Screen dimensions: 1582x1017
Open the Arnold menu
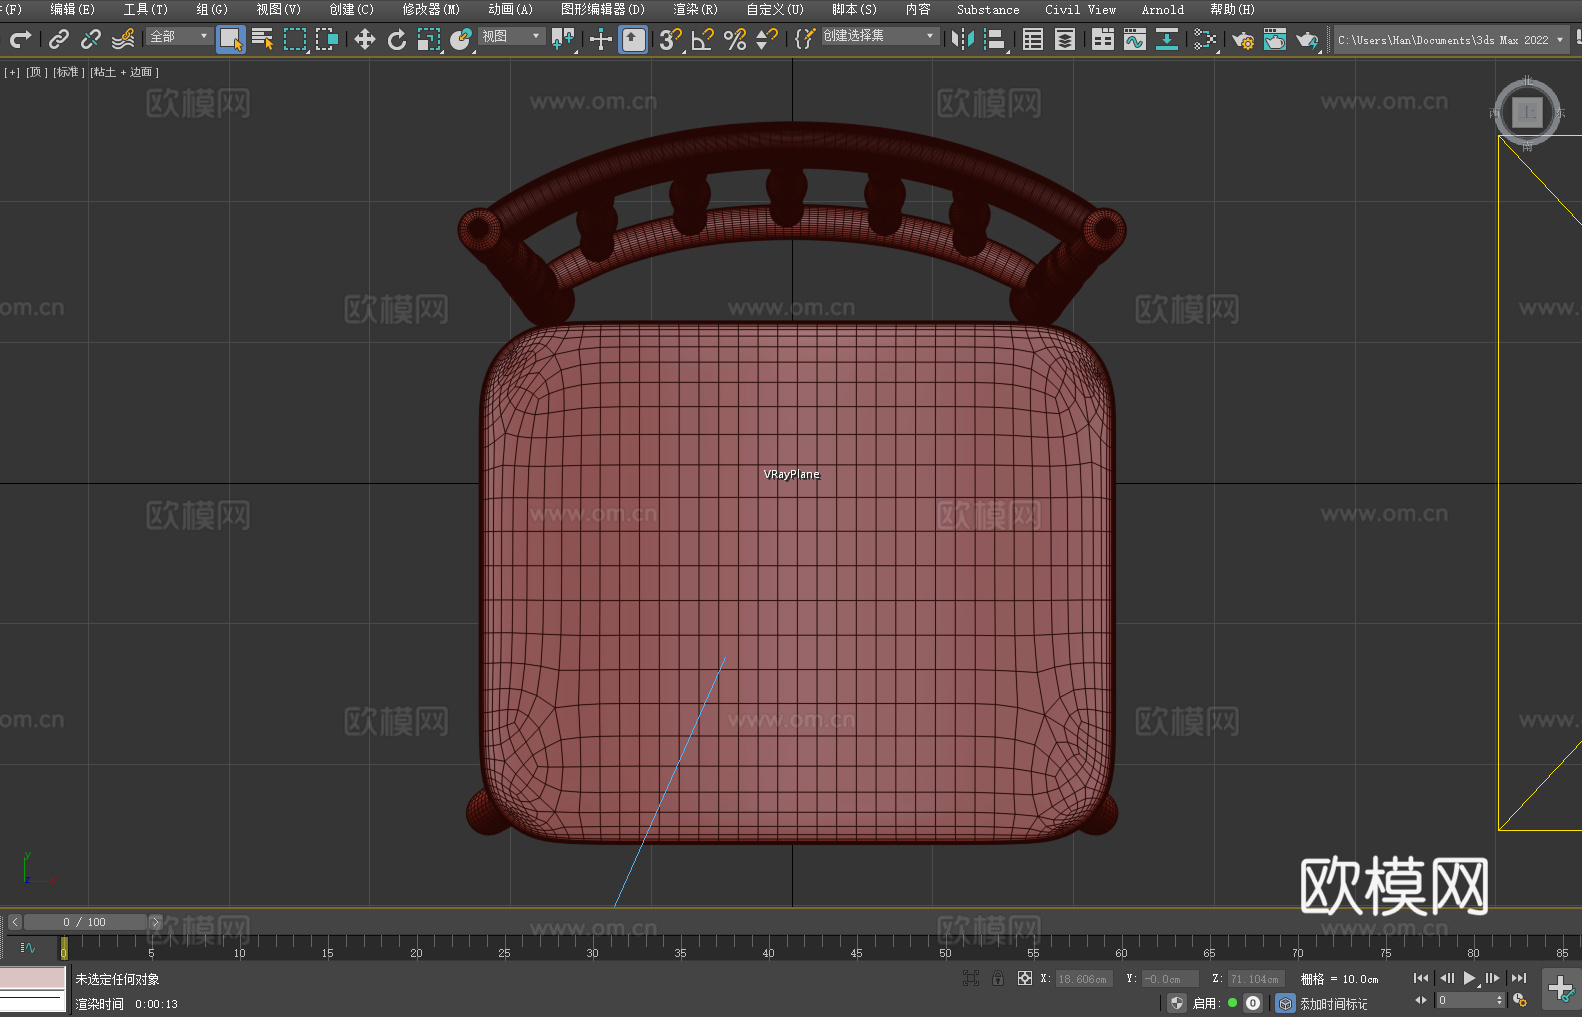click(1163, 9)
